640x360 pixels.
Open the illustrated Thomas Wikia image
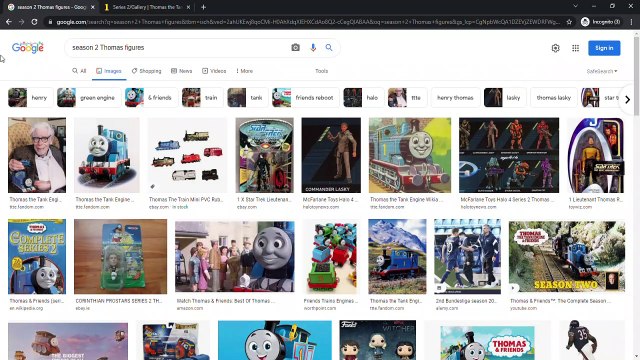pyautogui.click(x=410, y=155)
